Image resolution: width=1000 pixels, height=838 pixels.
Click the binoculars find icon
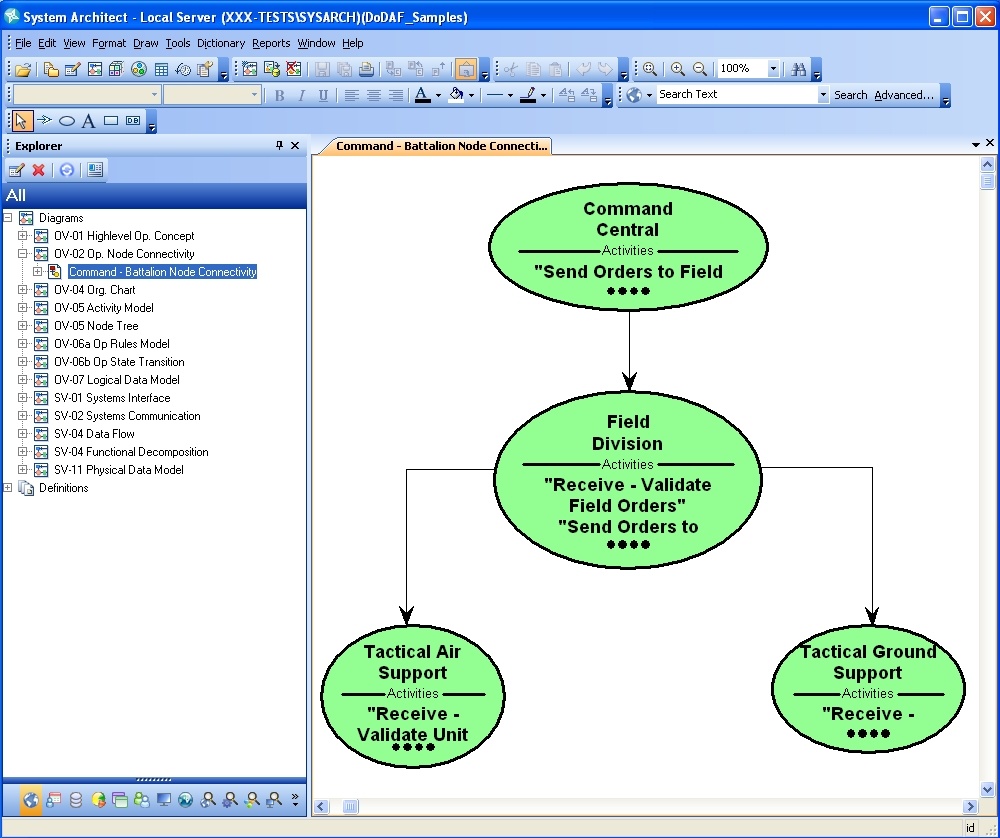[x=798, y=69]
